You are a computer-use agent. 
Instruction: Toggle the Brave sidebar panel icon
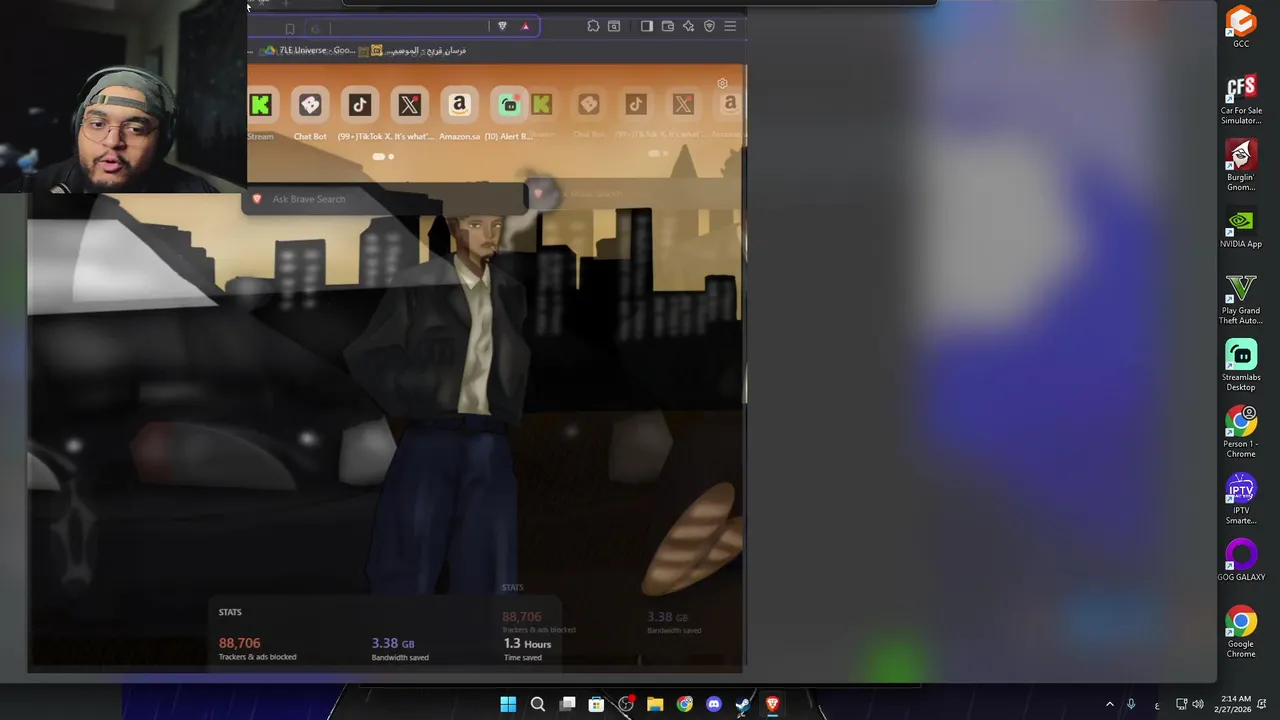click(647, 26)
